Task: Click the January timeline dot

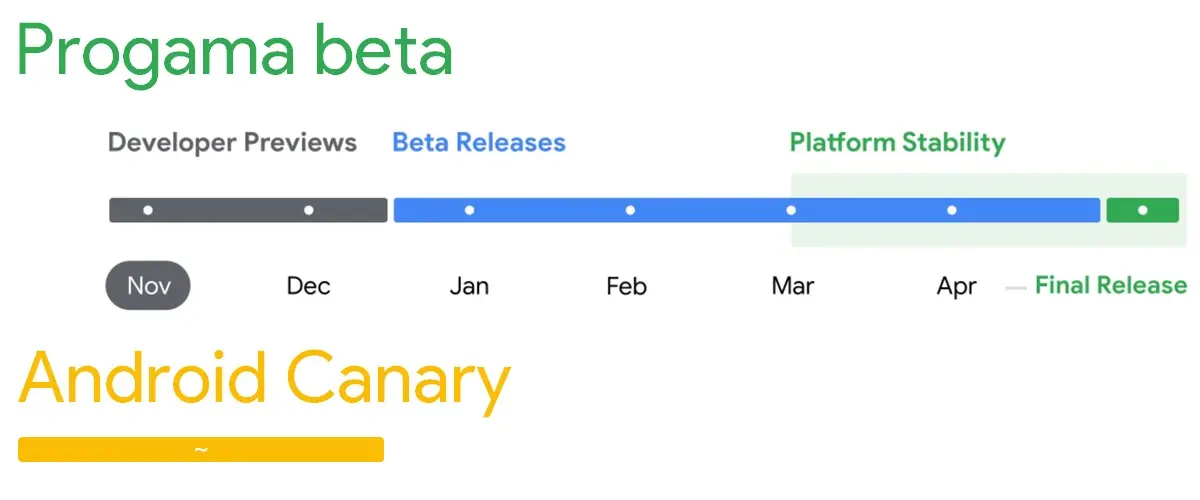Action: 469,210
